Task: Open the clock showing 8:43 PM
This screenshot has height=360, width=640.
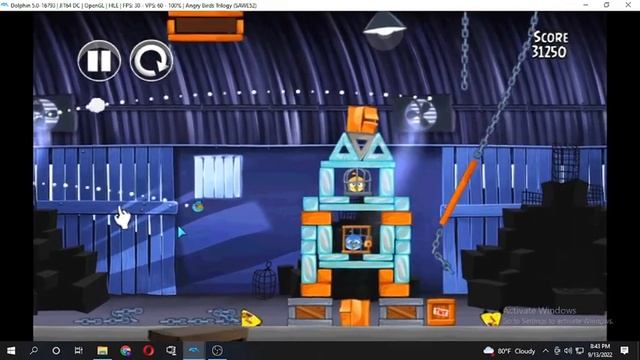Action: (600, 351)
